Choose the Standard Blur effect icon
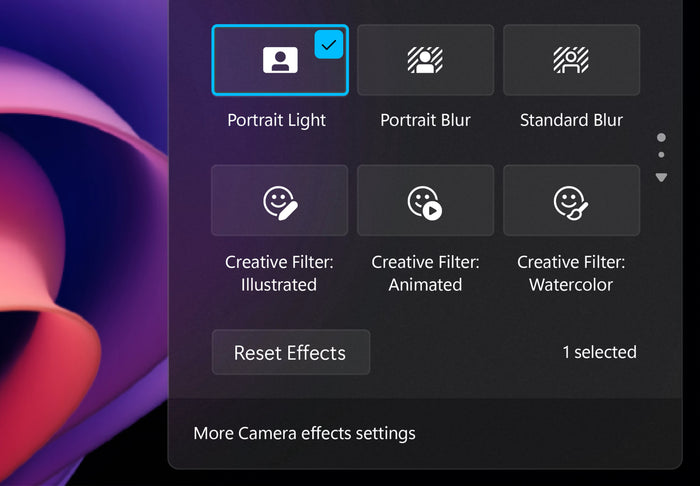700x486 pixels. pyautogui.click(x=571, y=60)
